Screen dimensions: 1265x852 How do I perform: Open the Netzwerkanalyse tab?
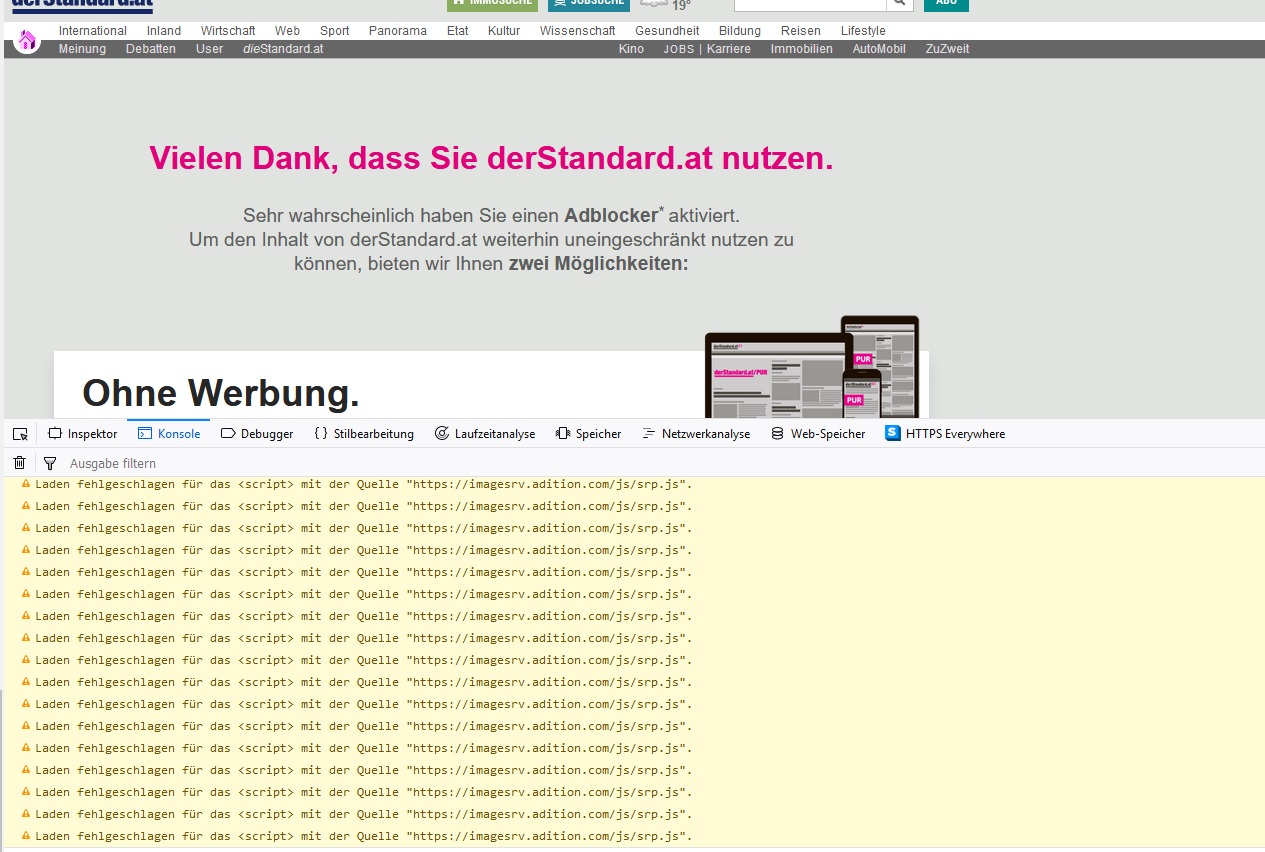coord(696,434)
